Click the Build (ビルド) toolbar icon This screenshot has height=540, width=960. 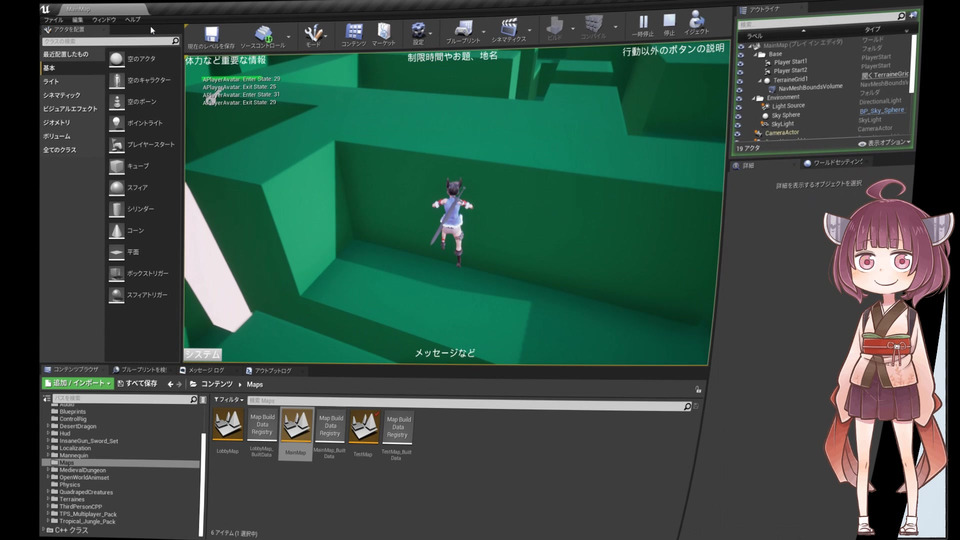[555, 26]
